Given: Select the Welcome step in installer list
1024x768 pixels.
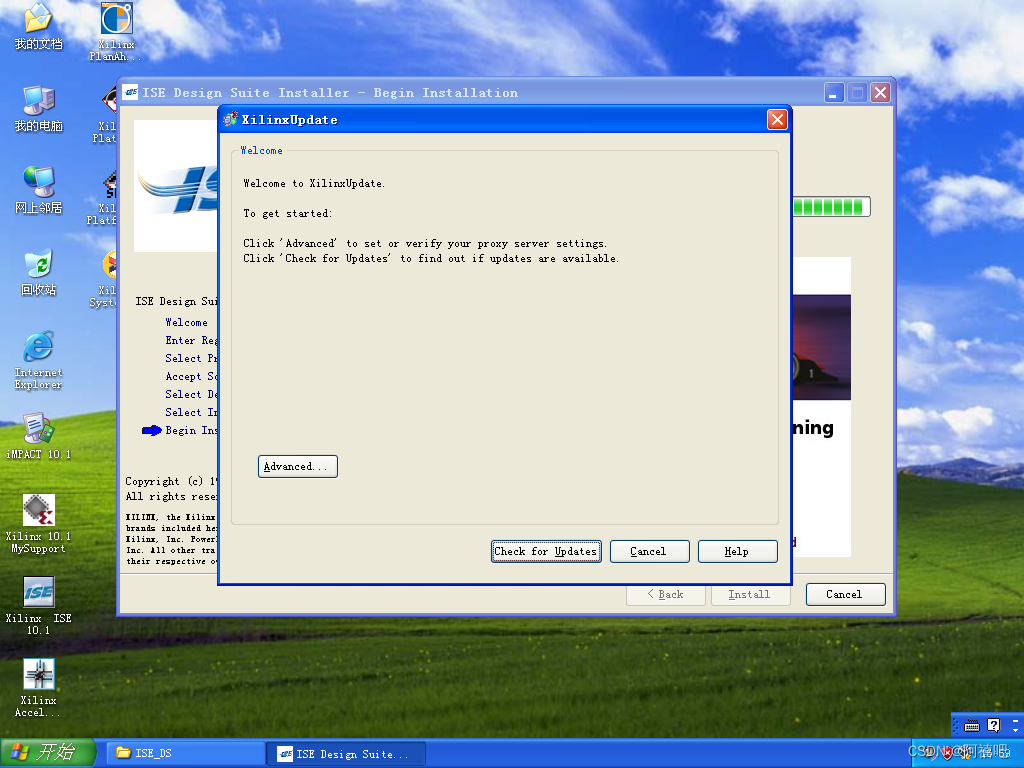Looking at the screenshot, I should click(x=187, y=322).
